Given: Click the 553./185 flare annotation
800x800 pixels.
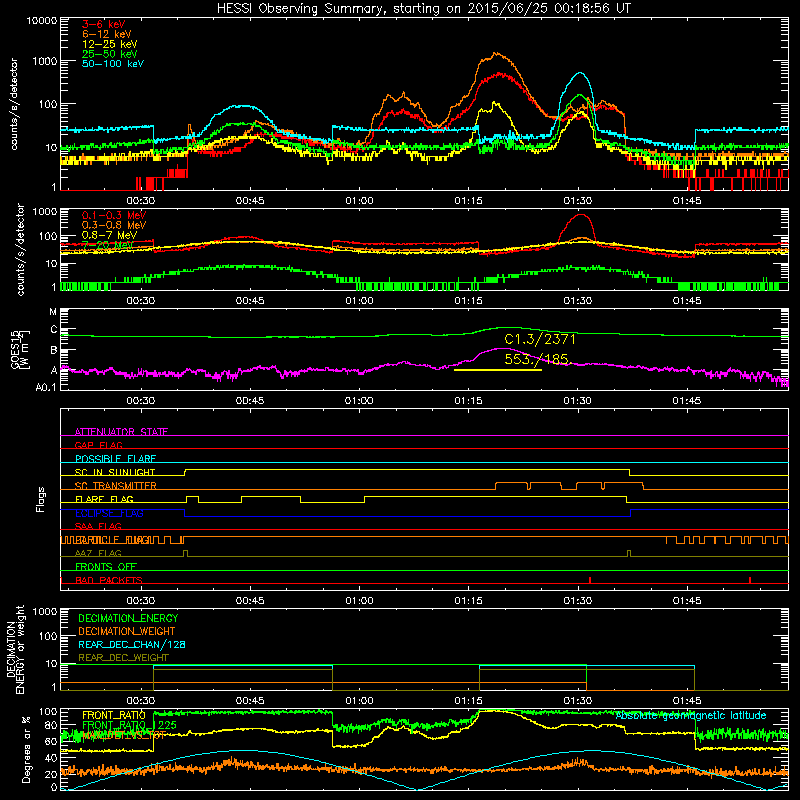Looking at the screenshot, I should (536, 359).
